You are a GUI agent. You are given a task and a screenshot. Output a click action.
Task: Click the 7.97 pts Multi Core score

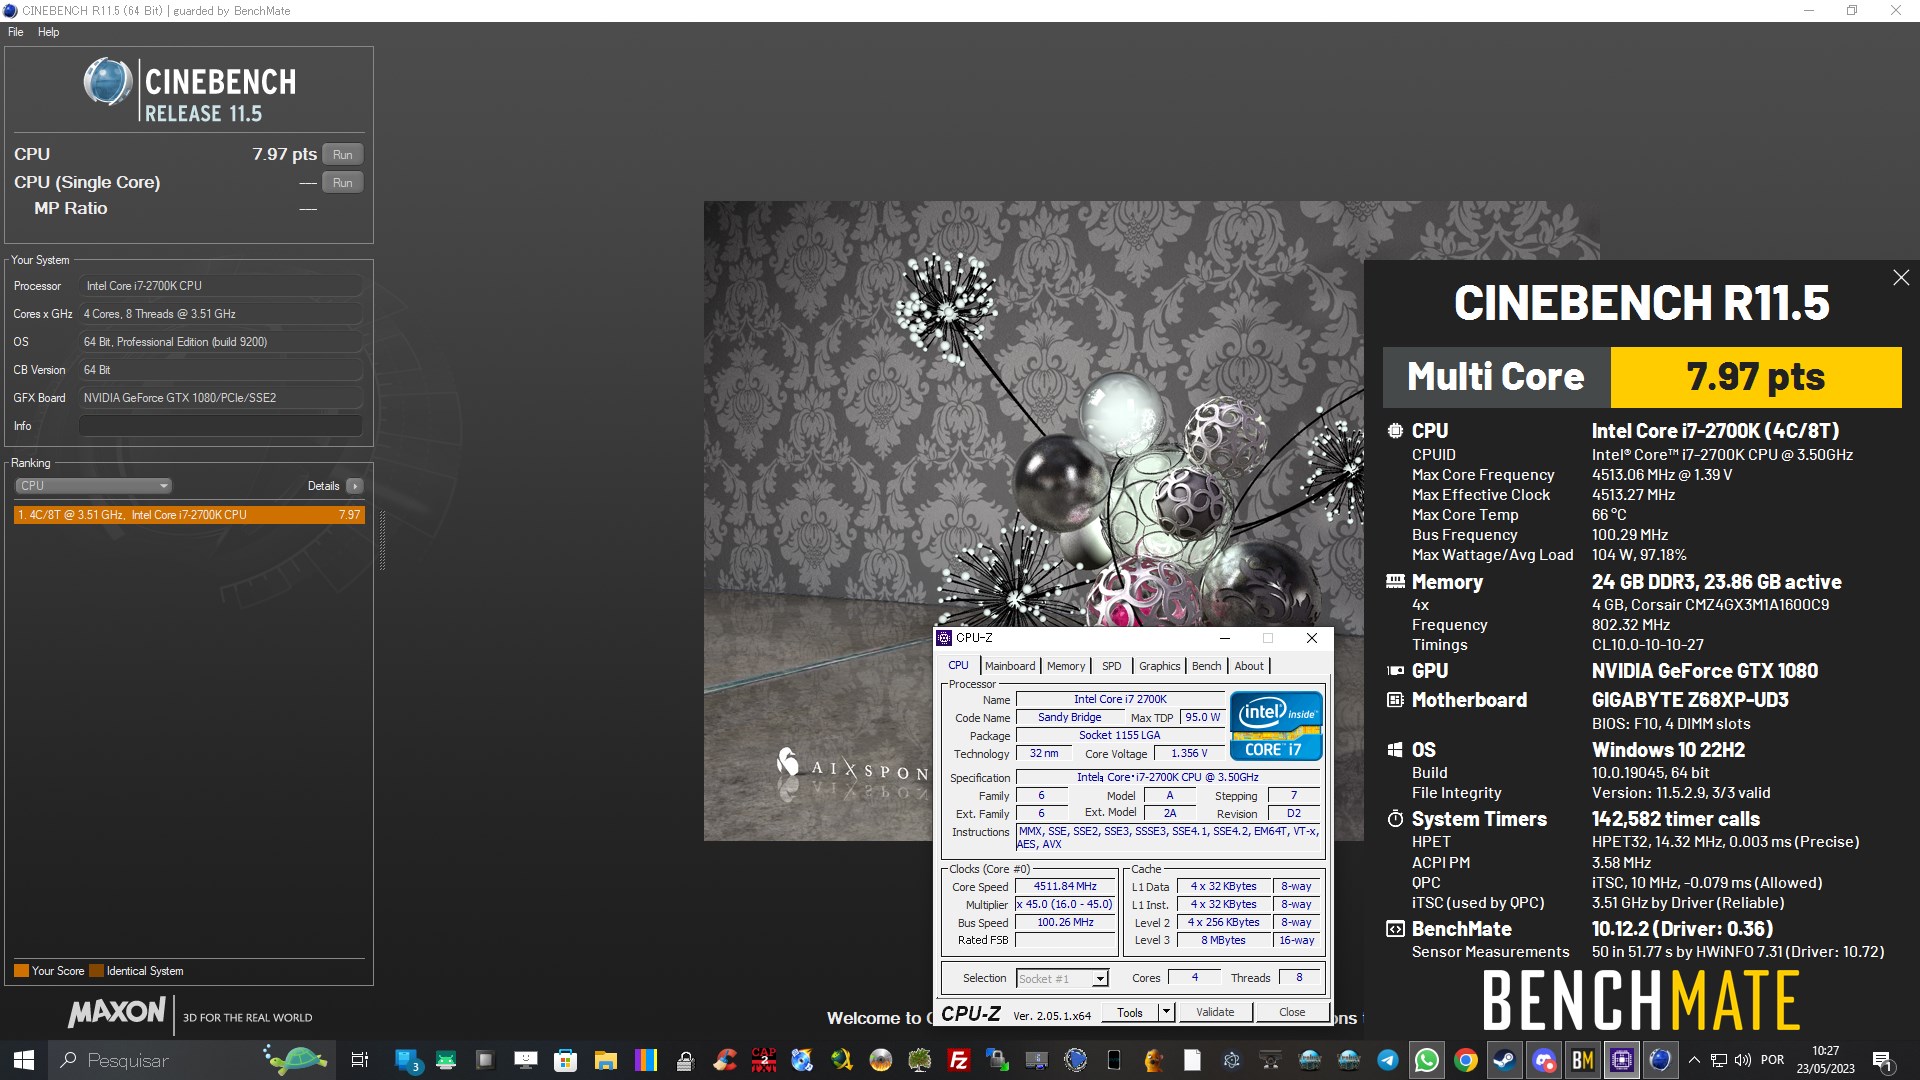1756,377
